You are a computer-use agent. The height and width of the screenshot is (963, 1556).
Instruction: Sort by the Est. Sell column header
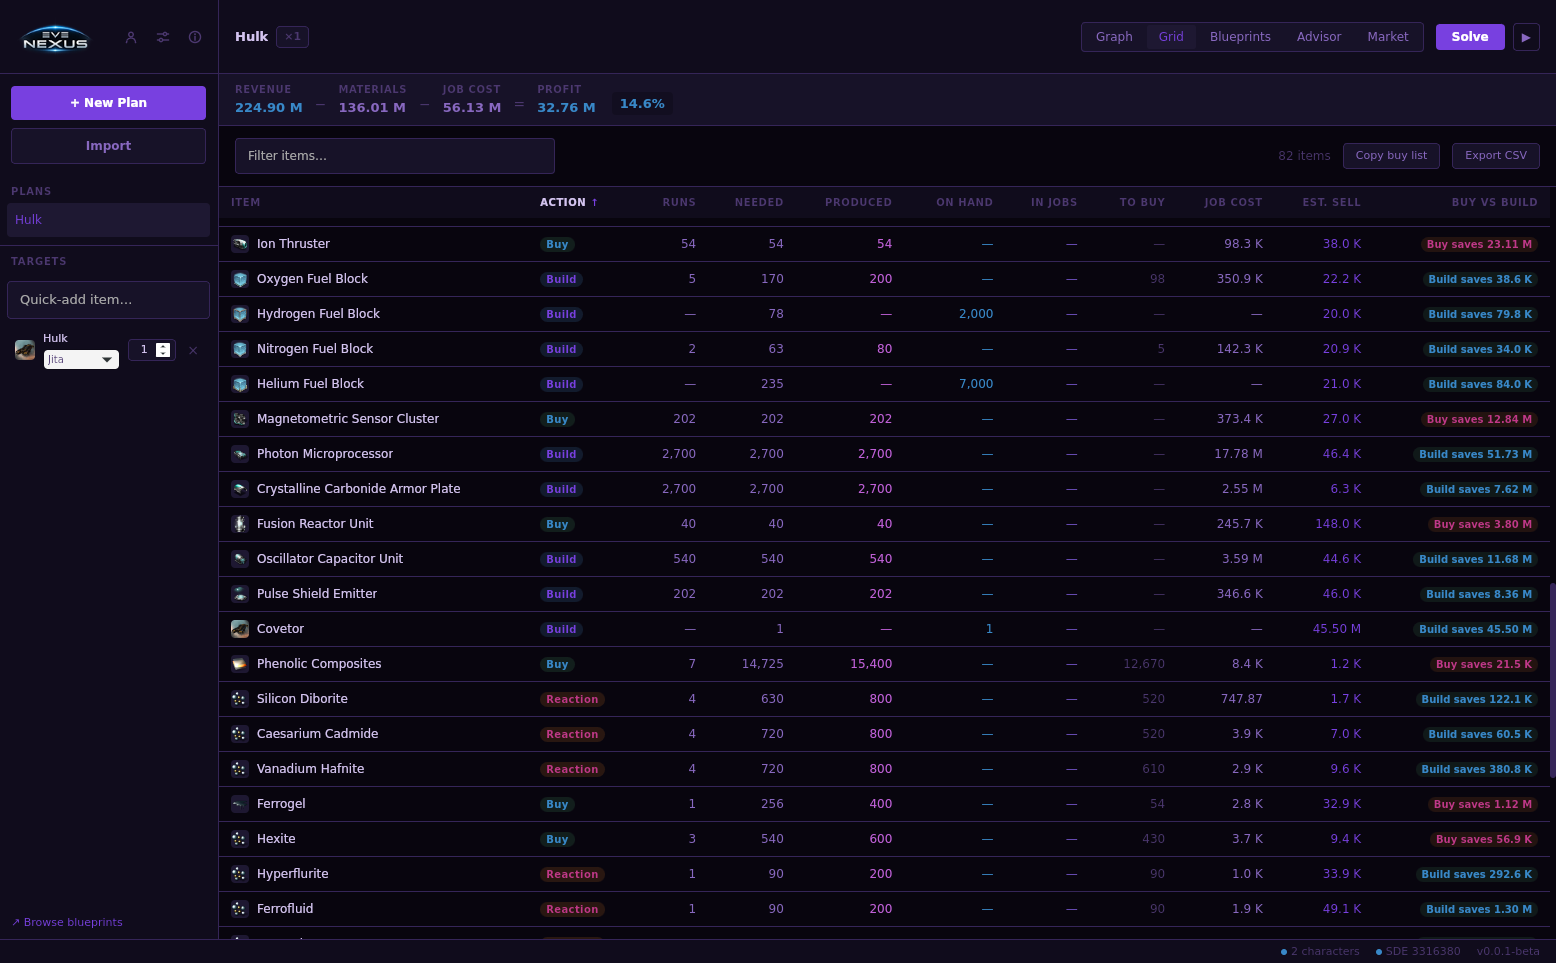pyautogui.click(x=1331, y=202)
